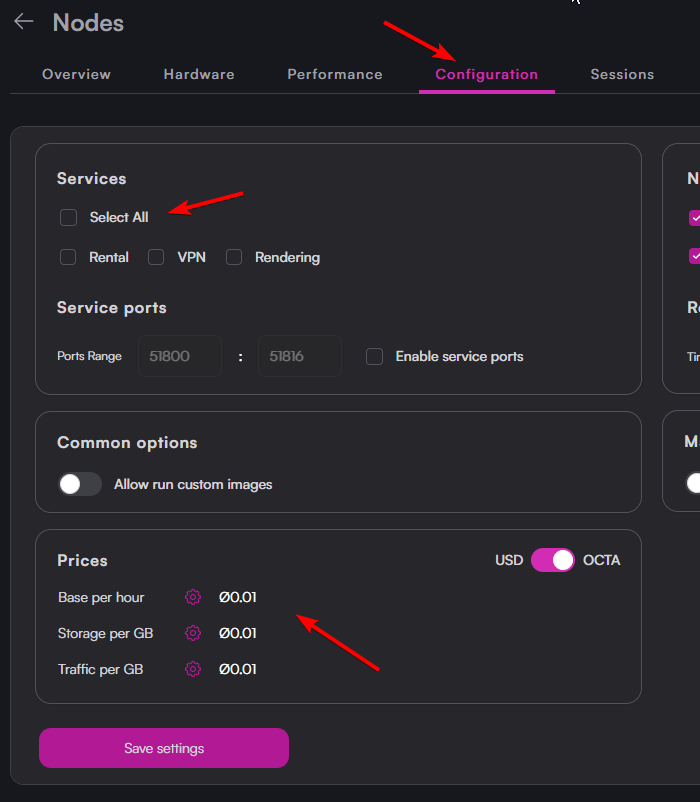Switch to the Overview tab

tap(76, 74)
